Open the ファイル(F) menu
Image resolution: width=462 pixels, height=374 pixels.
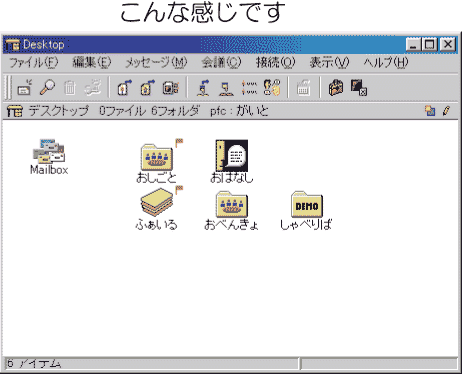[x=34, y=62]
